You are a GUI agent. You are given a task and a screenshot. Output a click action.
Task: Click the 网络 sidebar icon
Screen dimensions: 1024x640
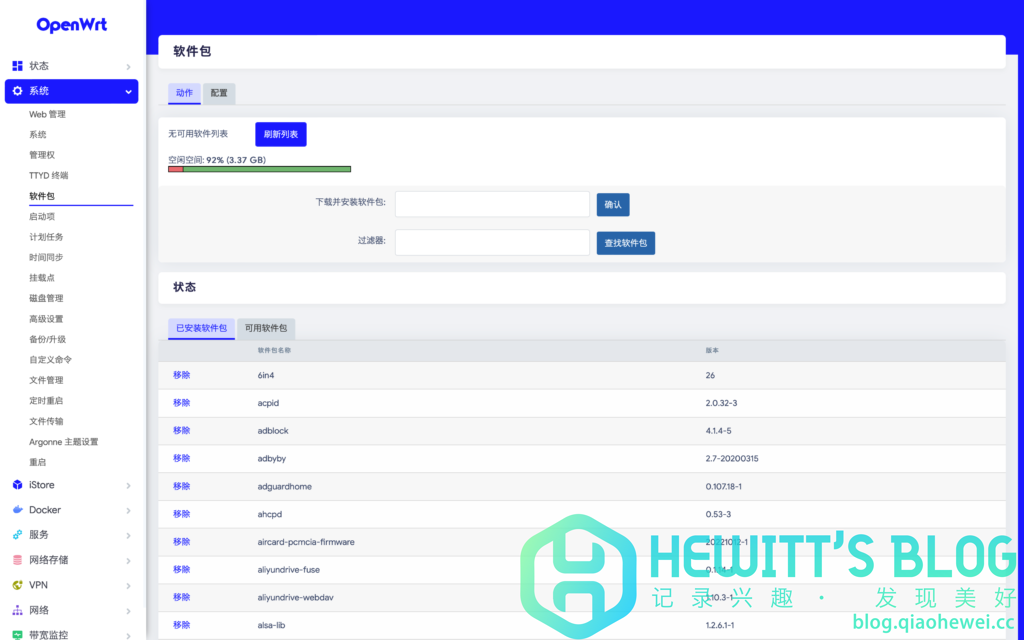point(15,610)
